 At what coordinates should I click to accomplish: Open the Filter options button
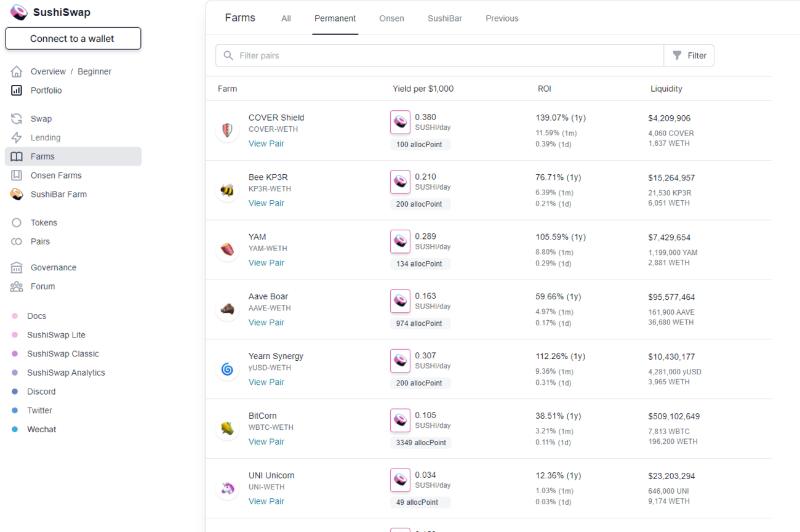(689, 56)
